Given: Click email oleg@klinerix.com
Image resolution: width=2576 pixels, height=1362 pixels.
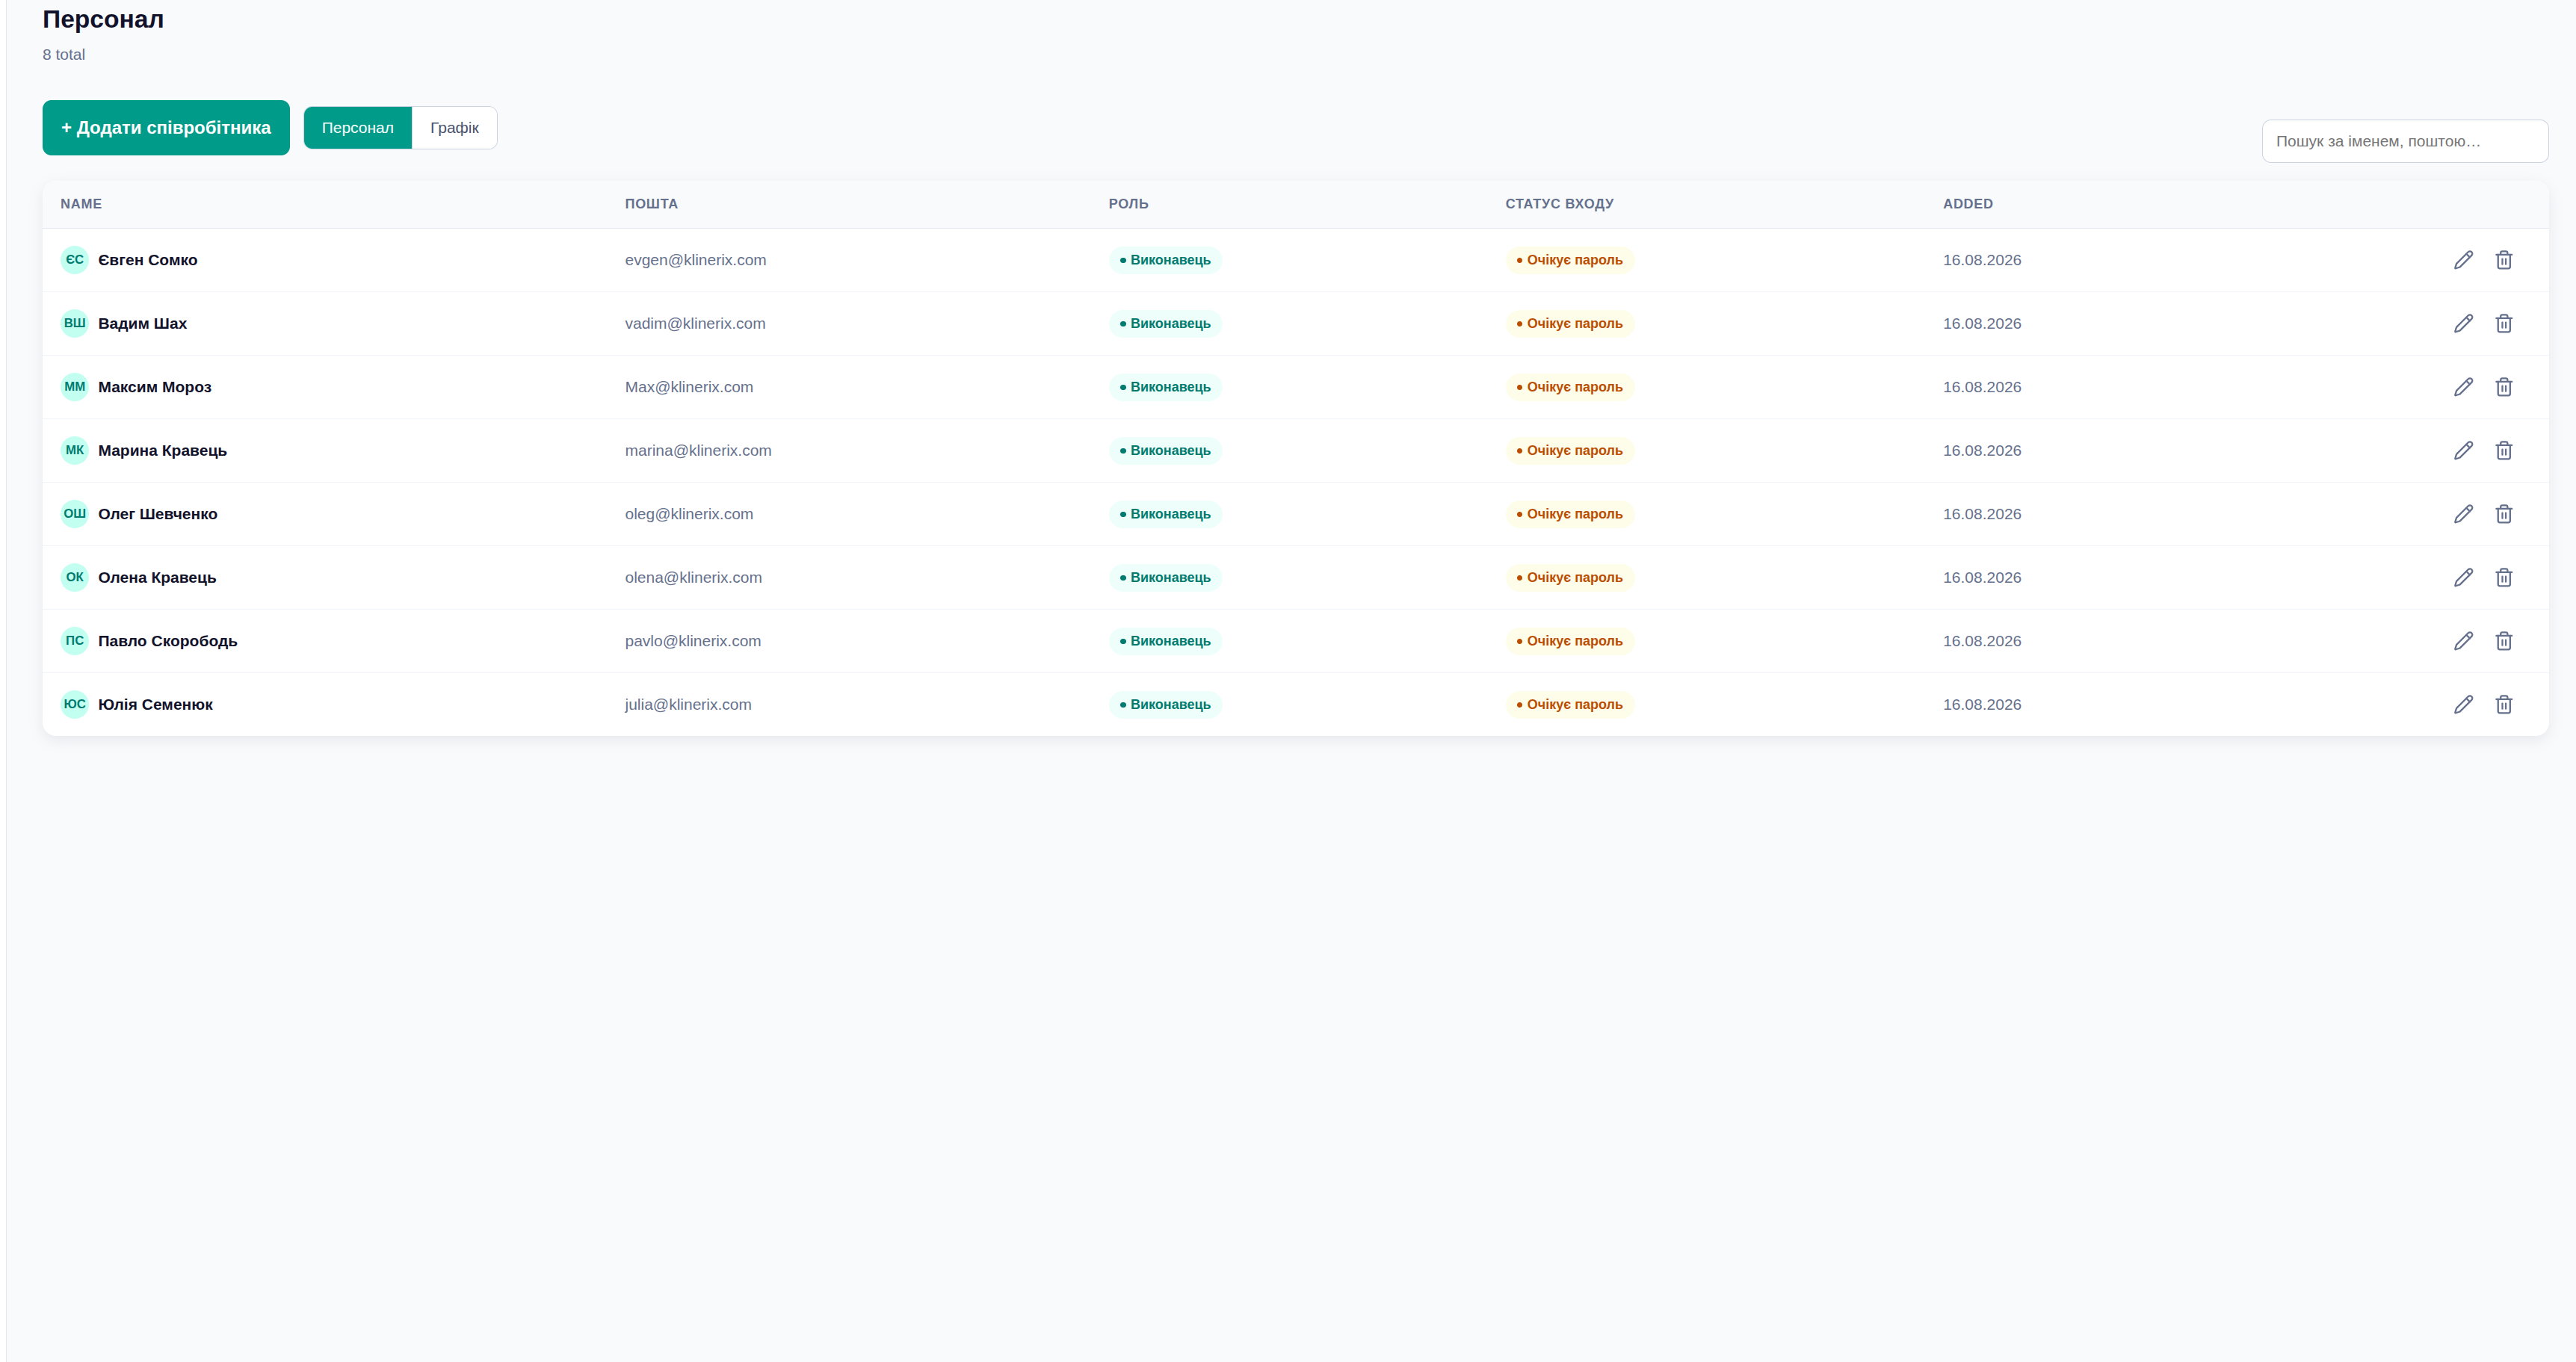Looking at the screenshot, I should pos(689,514).
